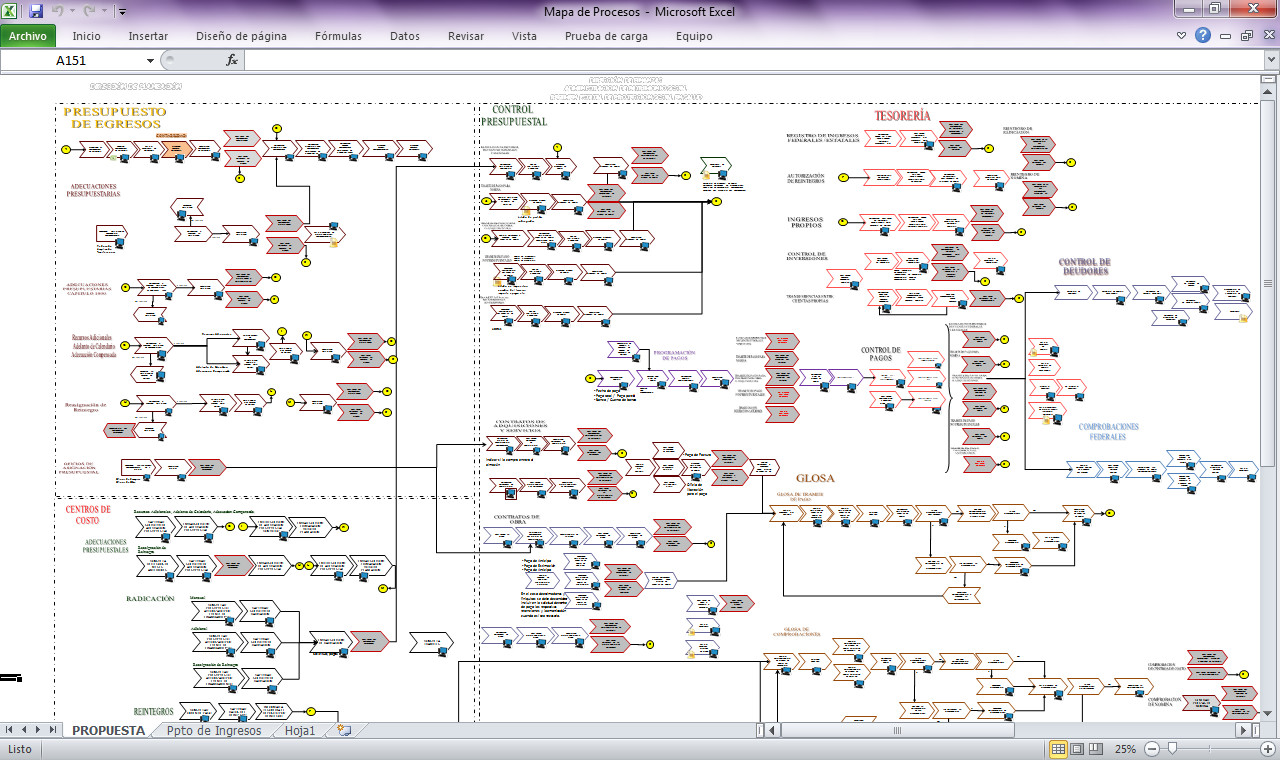This screenshot has width=1280, height=760.
Task: Click the 25% zoom level button
Action: click(1126, 749)
